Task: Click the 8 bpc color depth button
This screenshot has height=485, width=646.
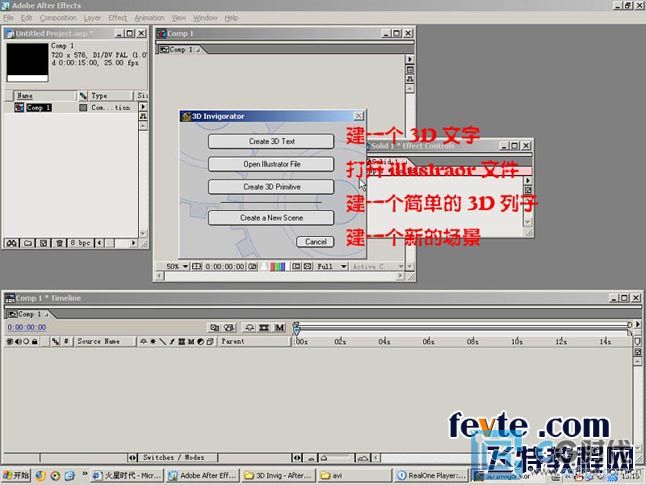Action: 80,243
